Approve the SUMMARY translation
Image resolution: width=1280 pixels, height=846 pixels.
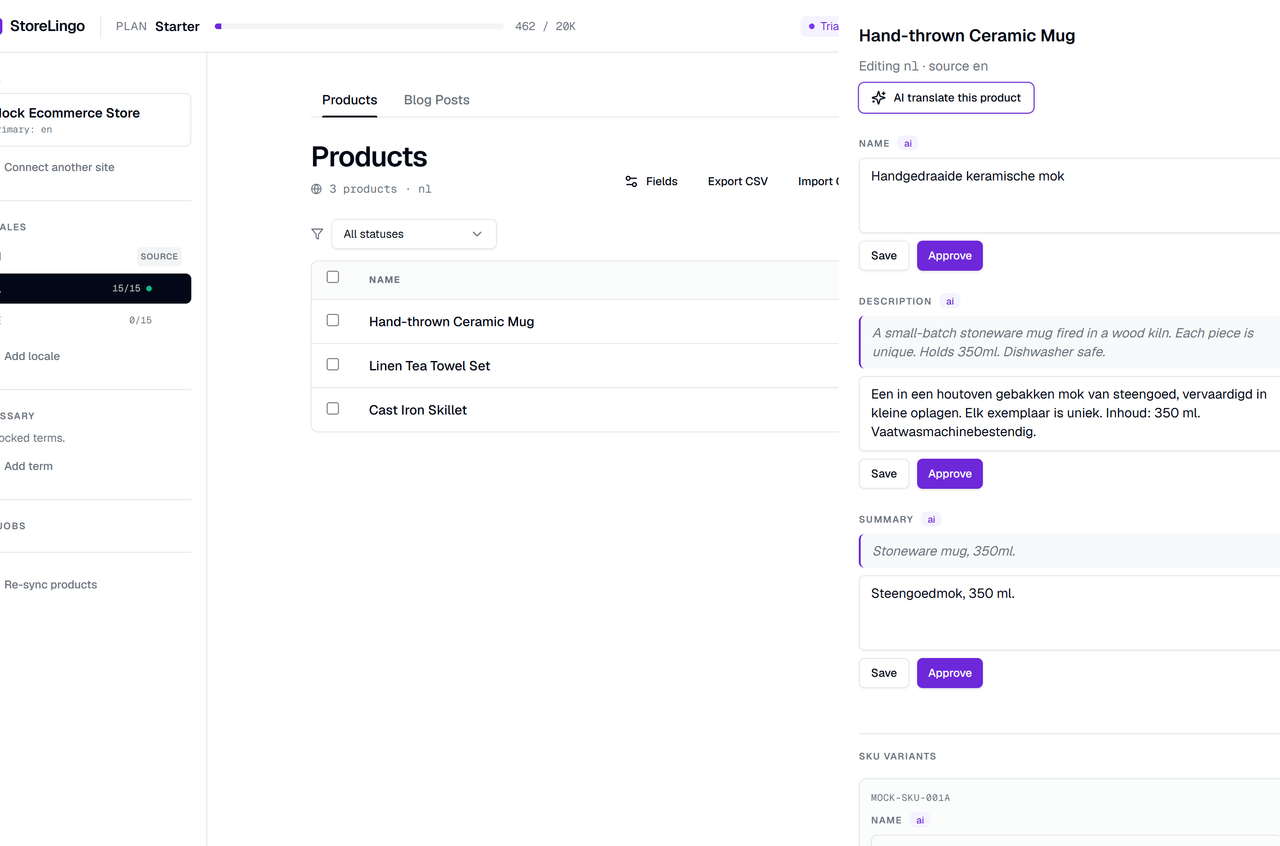950,673
